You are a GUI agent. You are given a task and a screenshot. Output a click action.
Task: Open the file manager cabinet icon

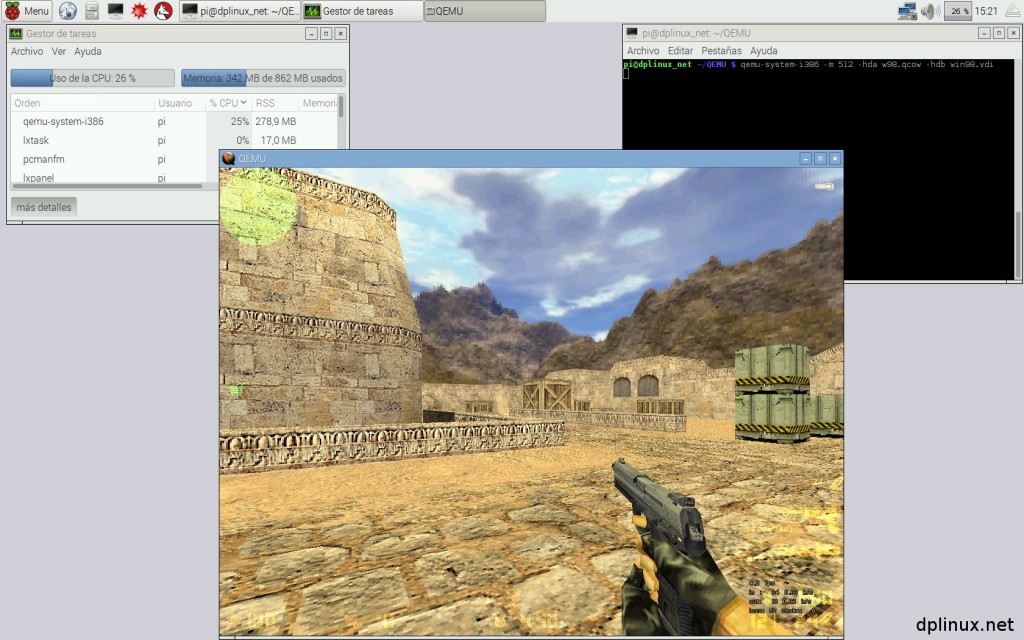pyautogui.click(x=92, y=11)
